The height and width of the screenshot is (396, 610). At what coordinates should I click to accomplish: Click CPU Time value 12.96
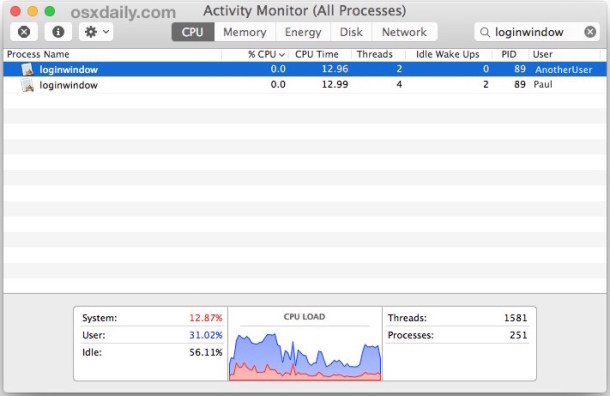[x=335, y=69]
